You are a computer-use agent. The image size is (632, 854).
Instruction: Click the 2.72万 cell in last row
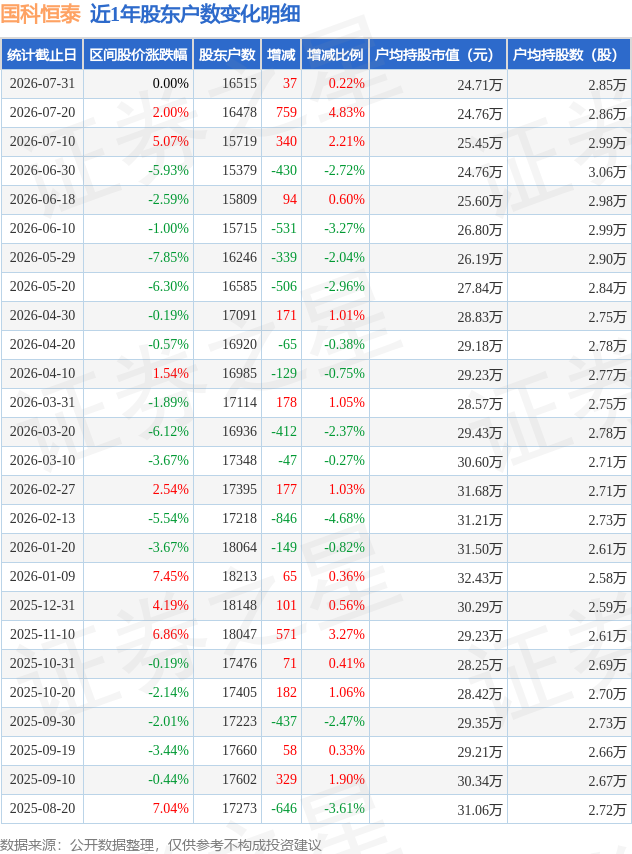click(607, 809)
